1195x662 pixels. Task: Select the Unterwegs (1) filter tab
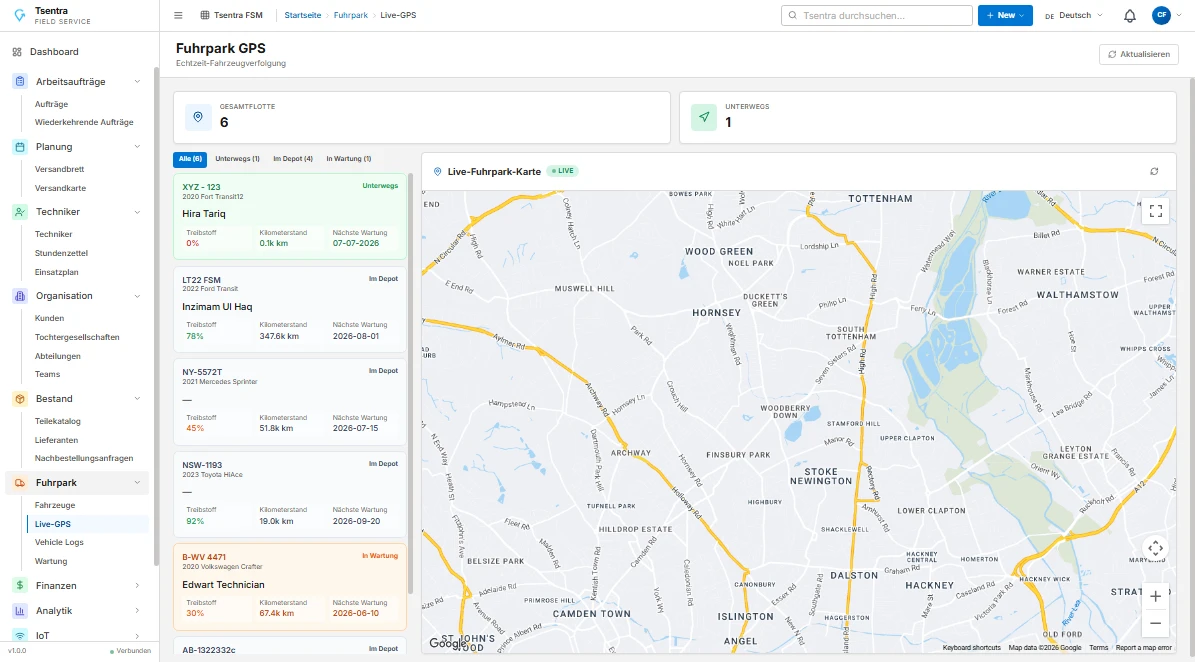(x=237, y=159)
